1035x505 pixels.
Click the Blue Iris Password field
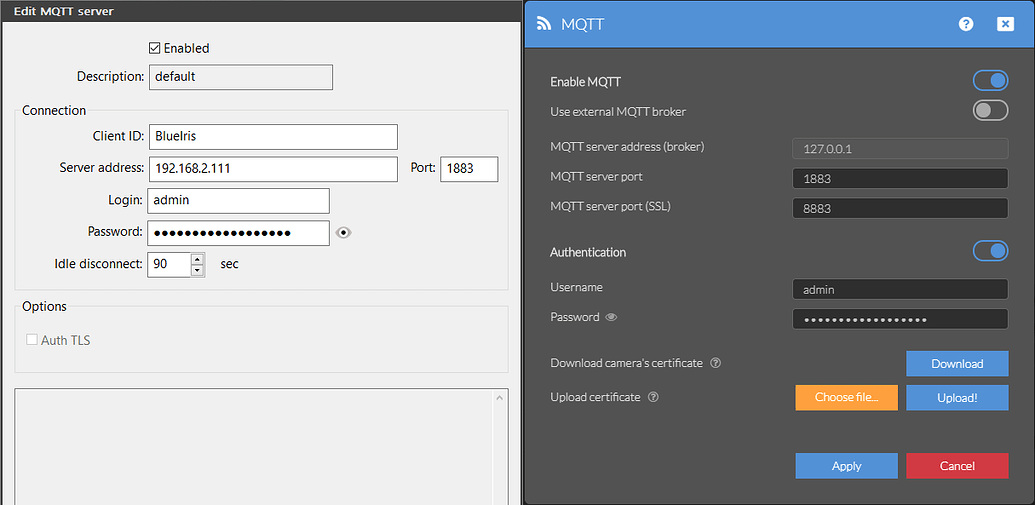(x=238, y=233)
